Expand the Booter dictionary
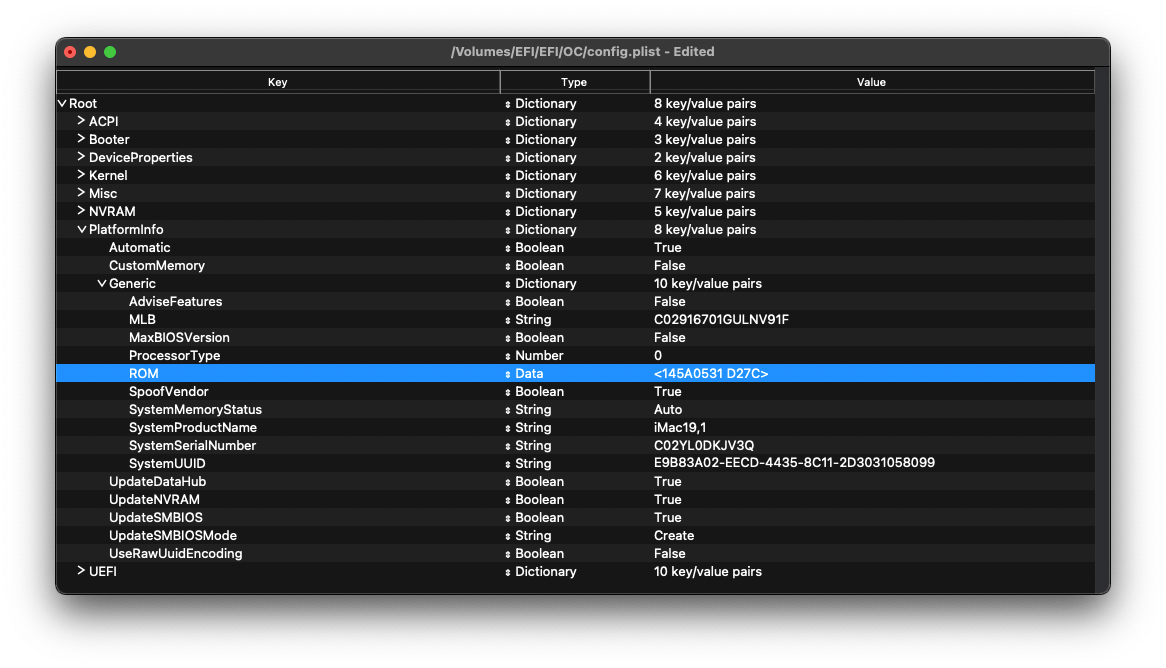The height and width of the screenshot is (668, 1166). coord(81,138)
